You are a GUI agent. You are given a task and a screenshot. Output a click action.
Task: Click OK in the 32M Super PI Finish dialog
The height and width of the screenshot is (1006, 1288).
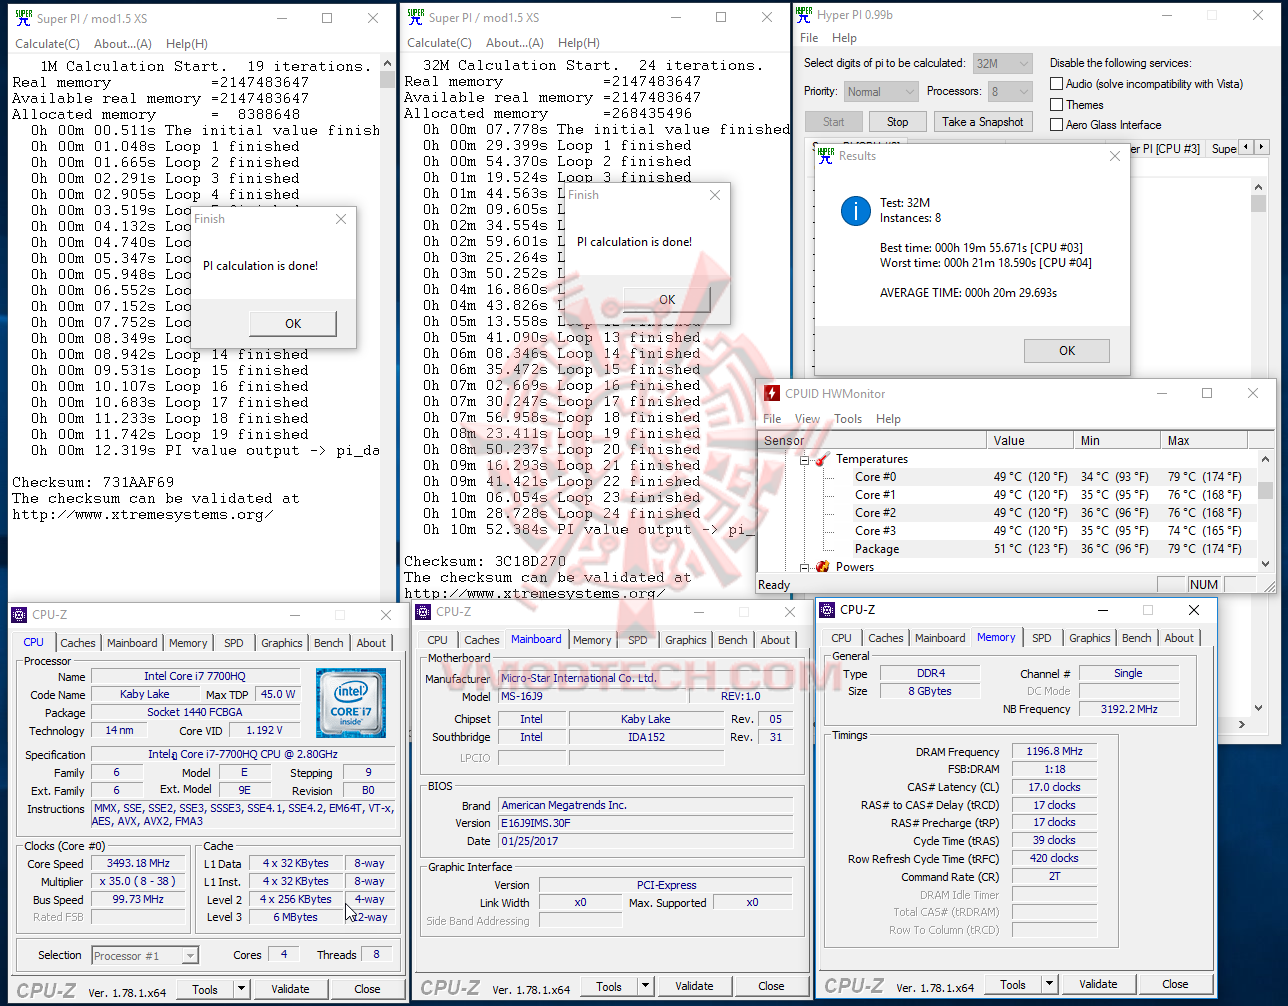click(x=667, y=300)
